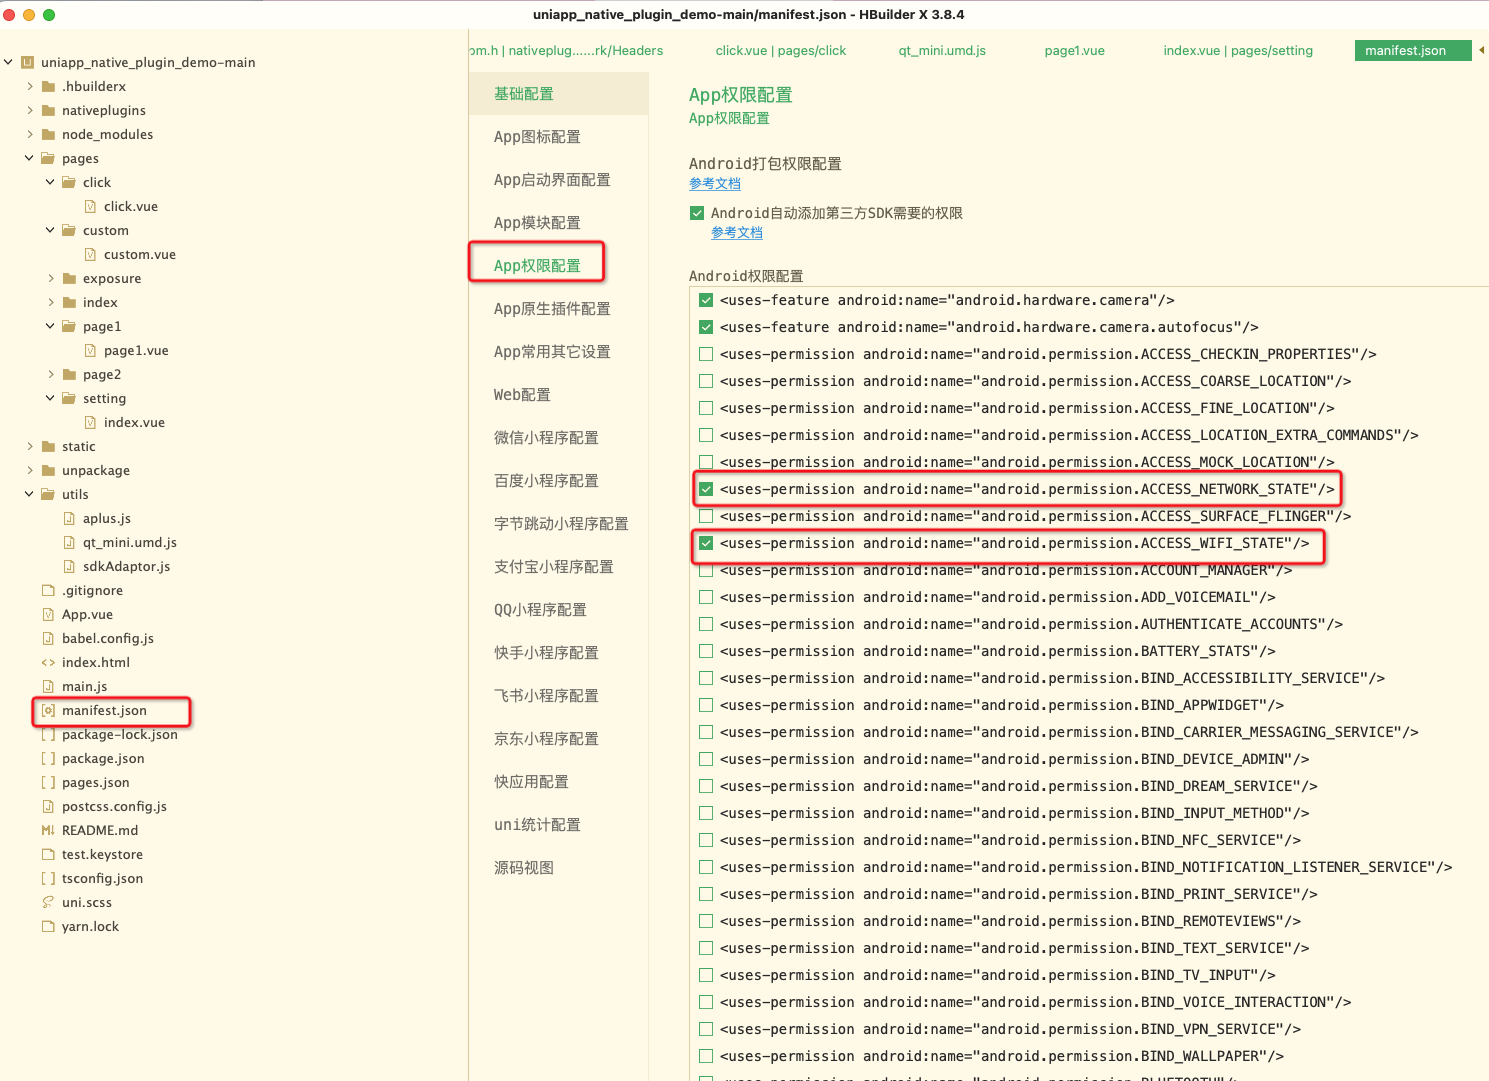The height and width of the screenshot is (1081, 1489).
Task: Click the .gitignore file icon
Action: pos(48,591)
